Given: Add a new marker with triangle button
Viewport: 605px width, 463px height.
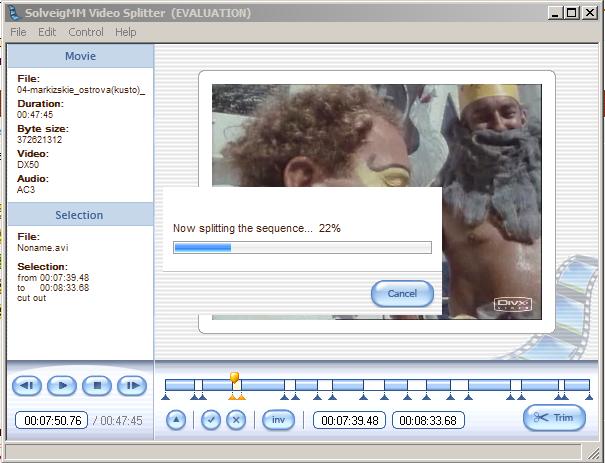Looking at the screenshot, I should (x=176, y=420).
